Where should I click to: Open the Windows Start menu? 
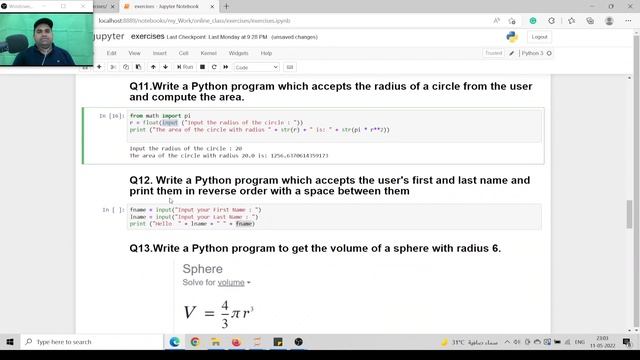click(10, 342)
